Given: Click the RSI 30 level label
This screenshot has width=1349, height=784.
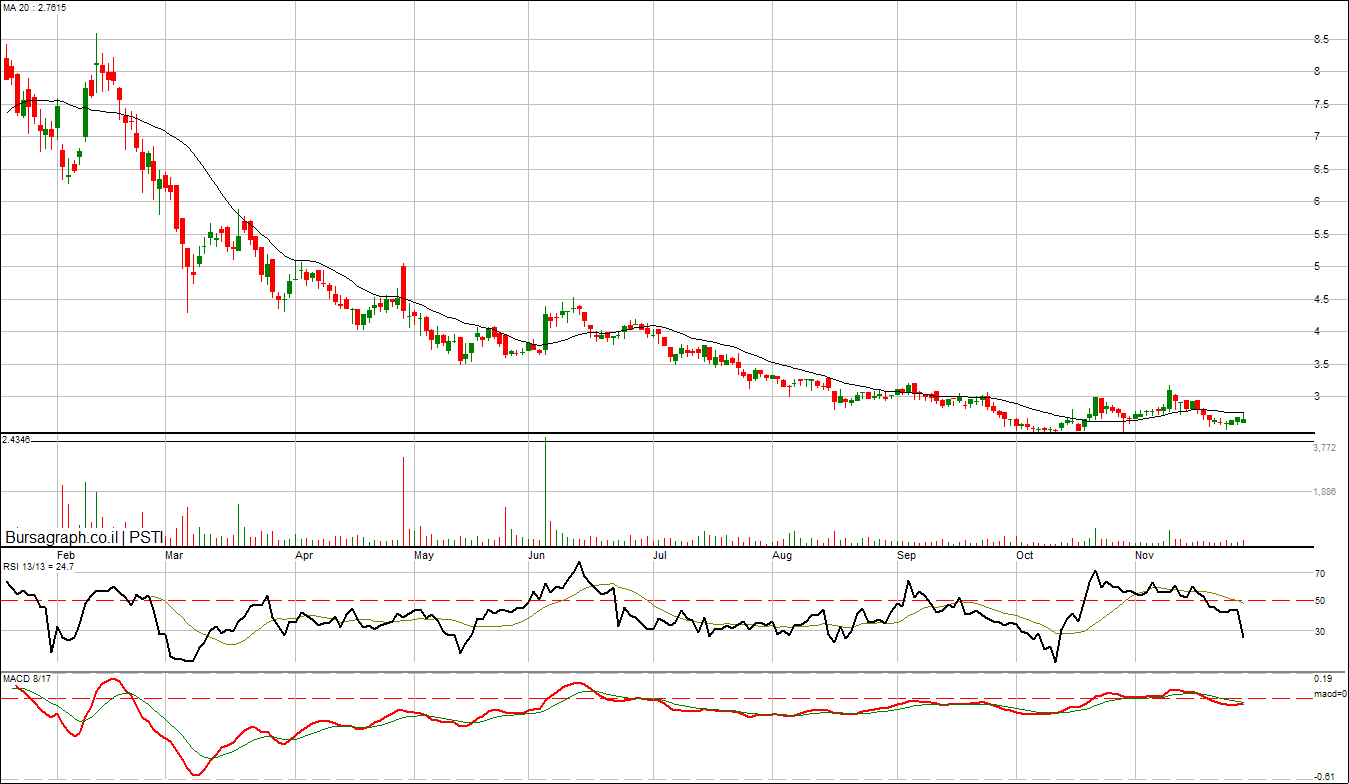Looking at the screenshot, I should [1320, 631].
